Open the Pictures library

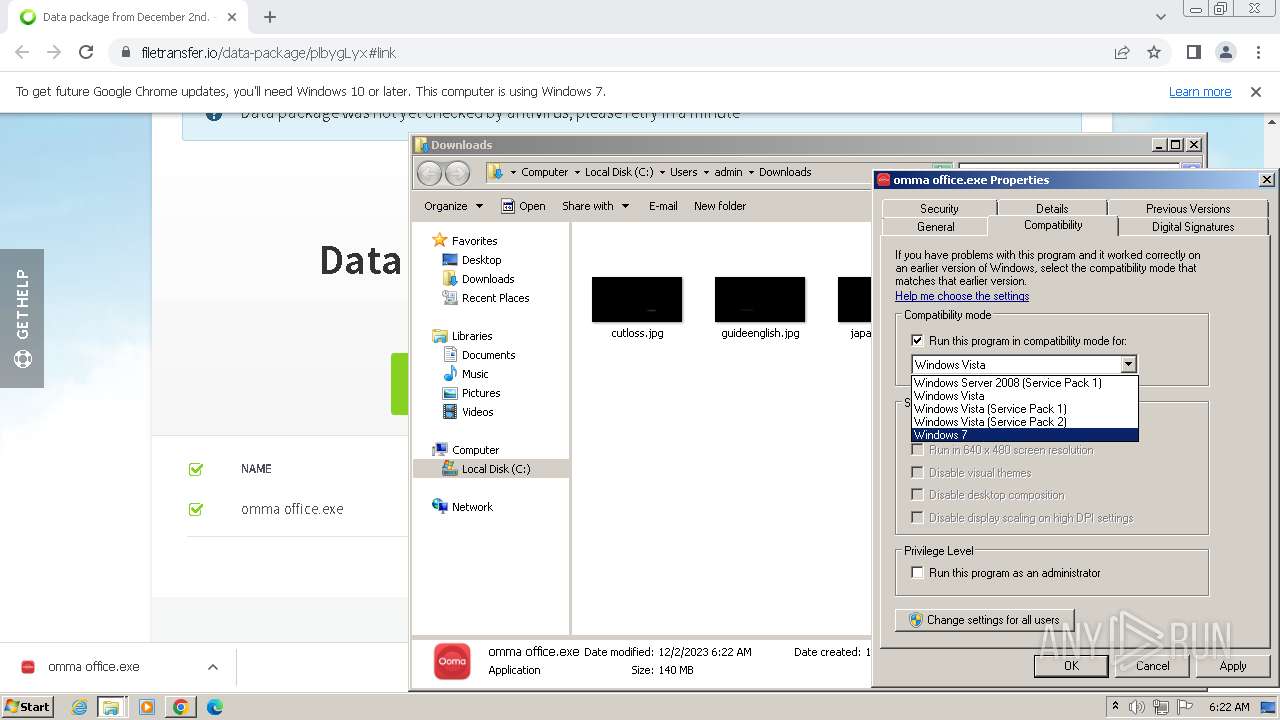coord(481,393)
